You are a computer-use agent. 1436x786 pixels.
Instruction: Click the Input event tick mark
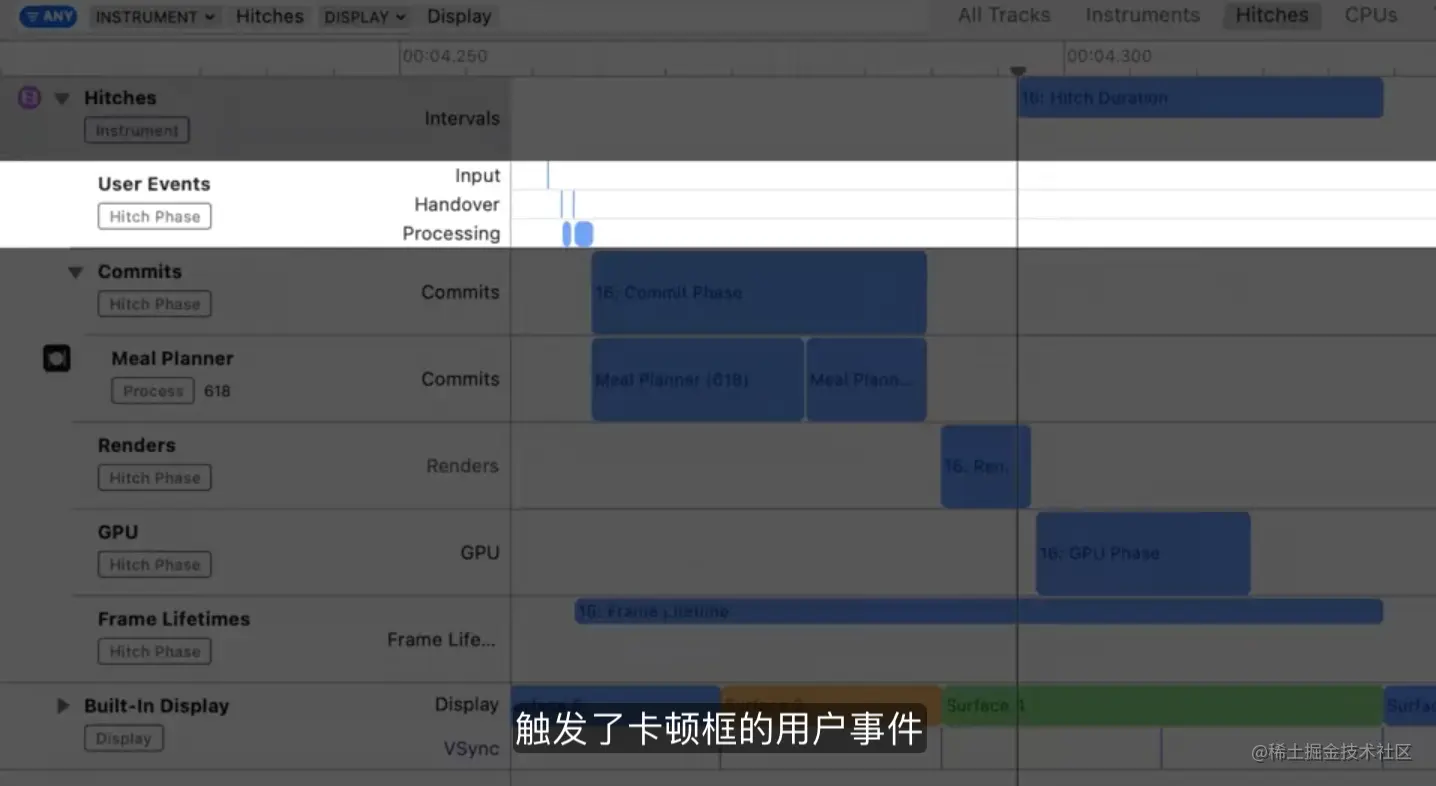click(x=547, y=175)
